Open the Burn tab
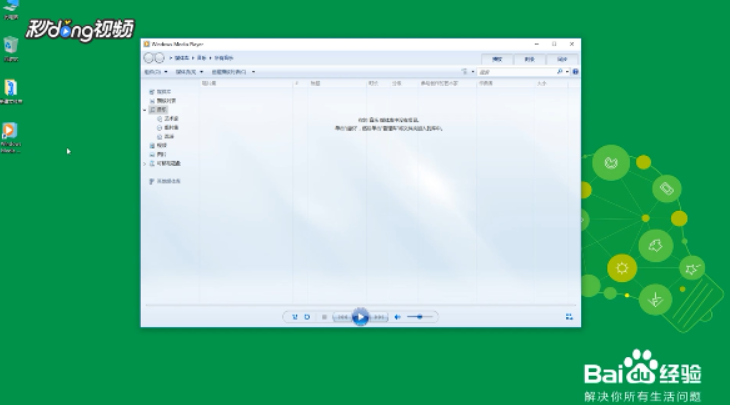 pyautogui.click(x=529, y=59)
